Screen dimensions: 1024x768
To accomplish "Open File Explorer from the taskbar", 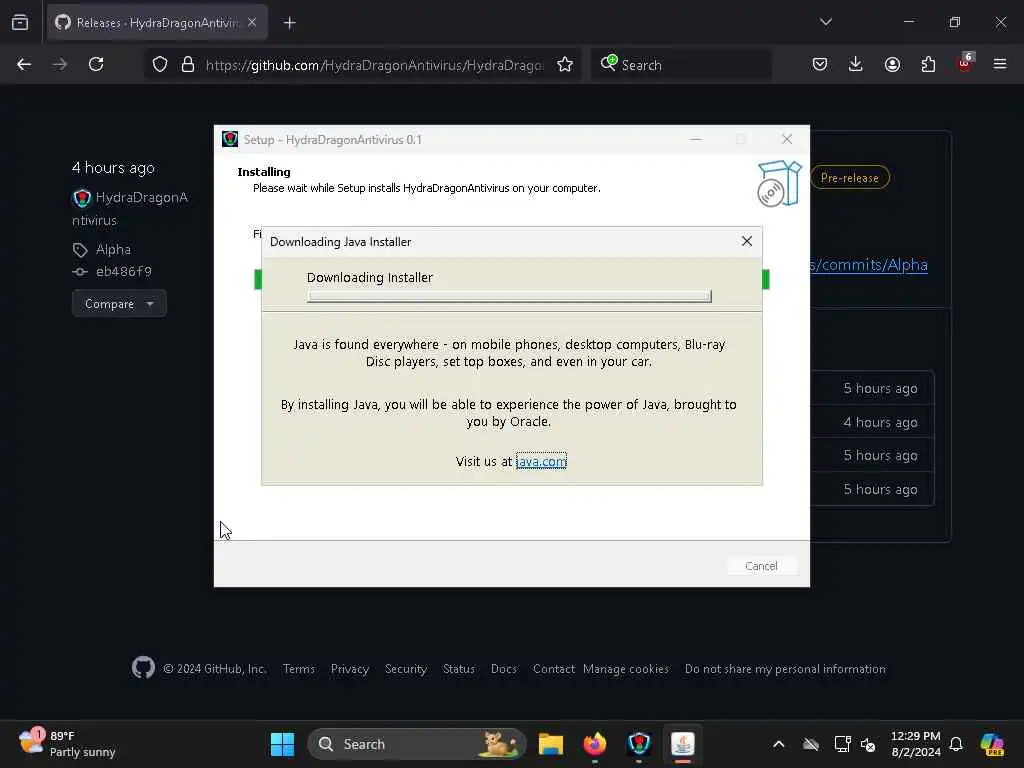I will pos(551,744).
